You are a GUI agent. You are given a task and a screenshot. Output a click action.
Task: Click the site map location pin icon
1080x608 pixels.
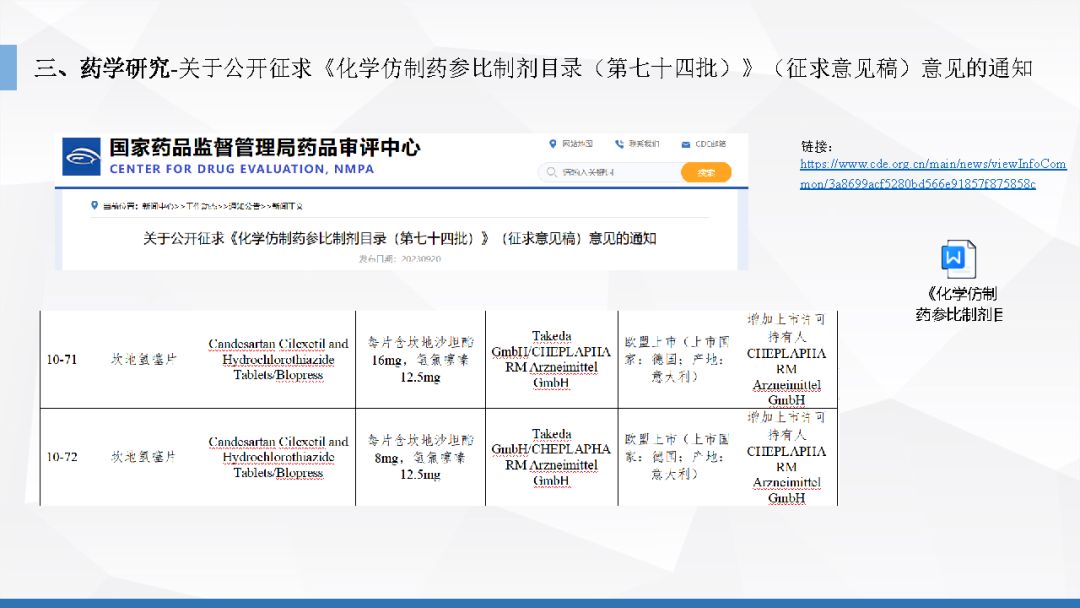[x=553, y=144]
